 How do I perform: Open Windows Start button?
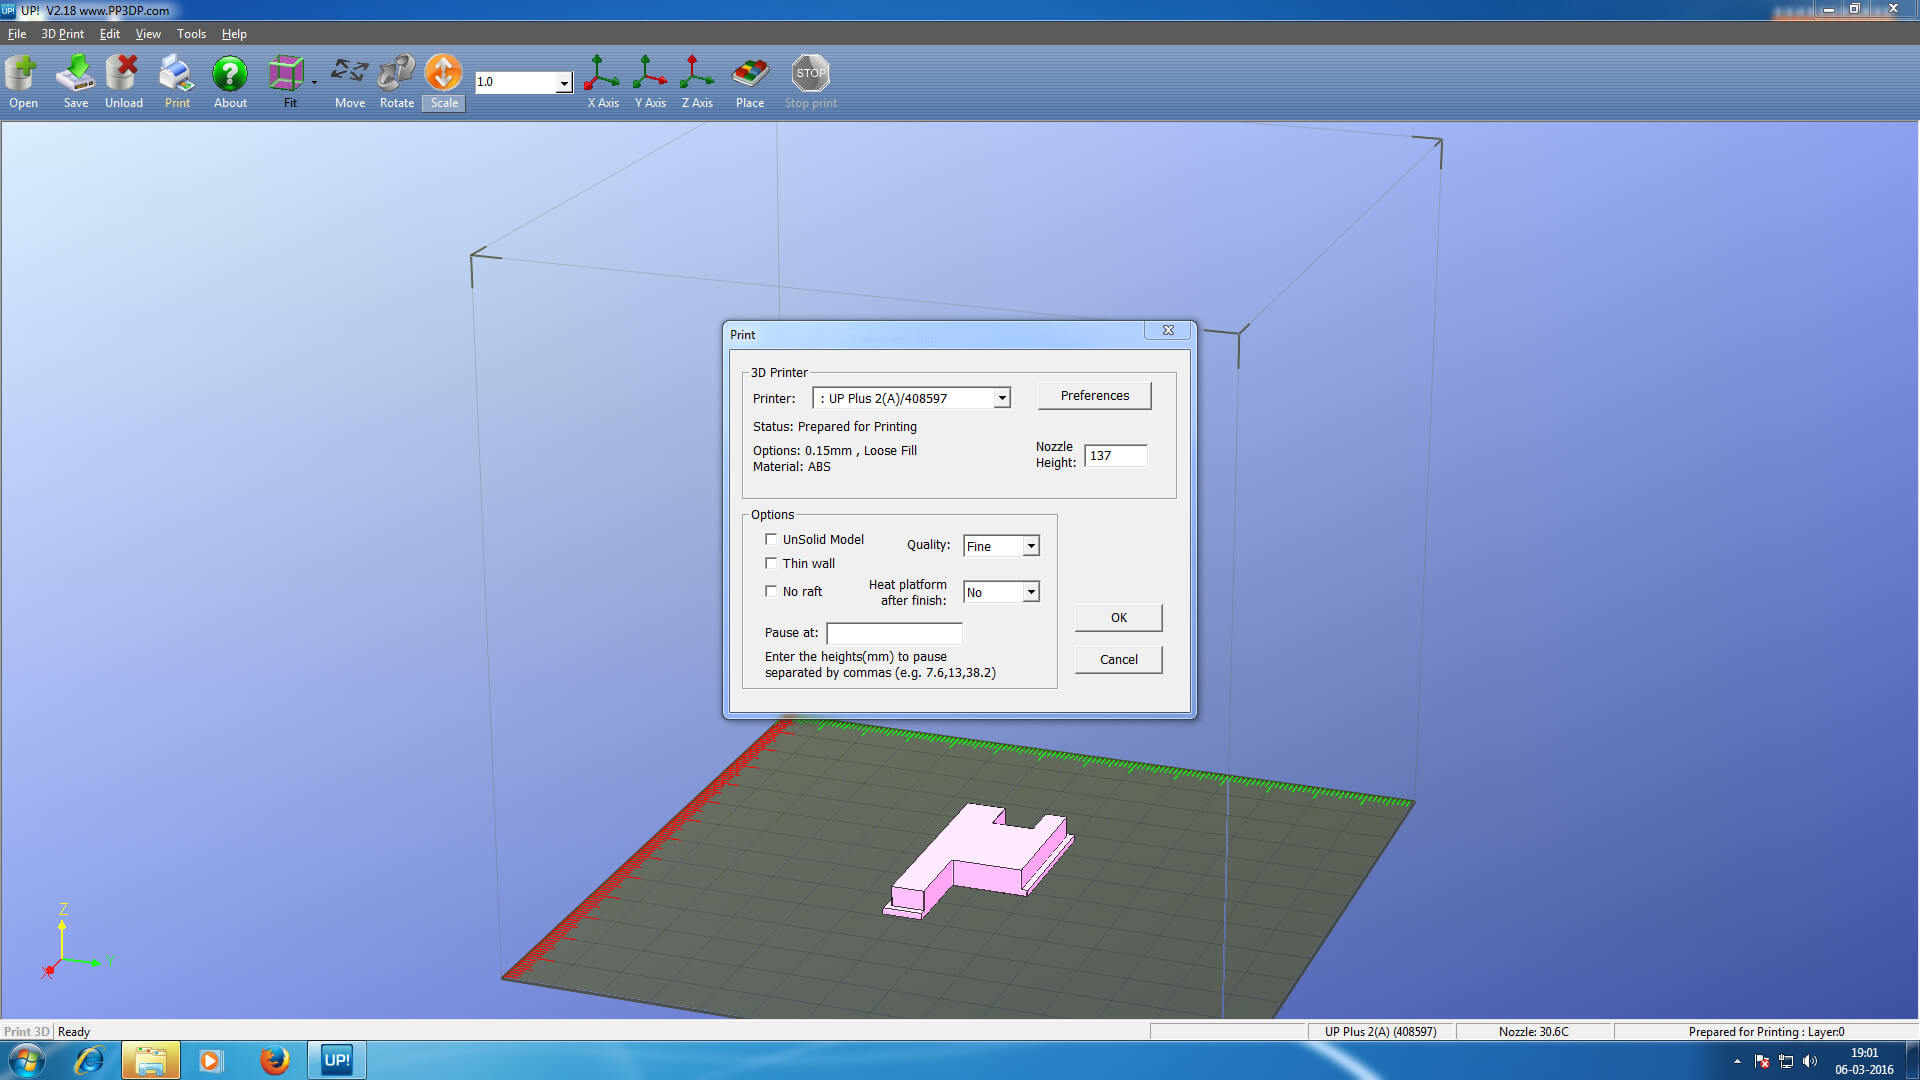26,1060
